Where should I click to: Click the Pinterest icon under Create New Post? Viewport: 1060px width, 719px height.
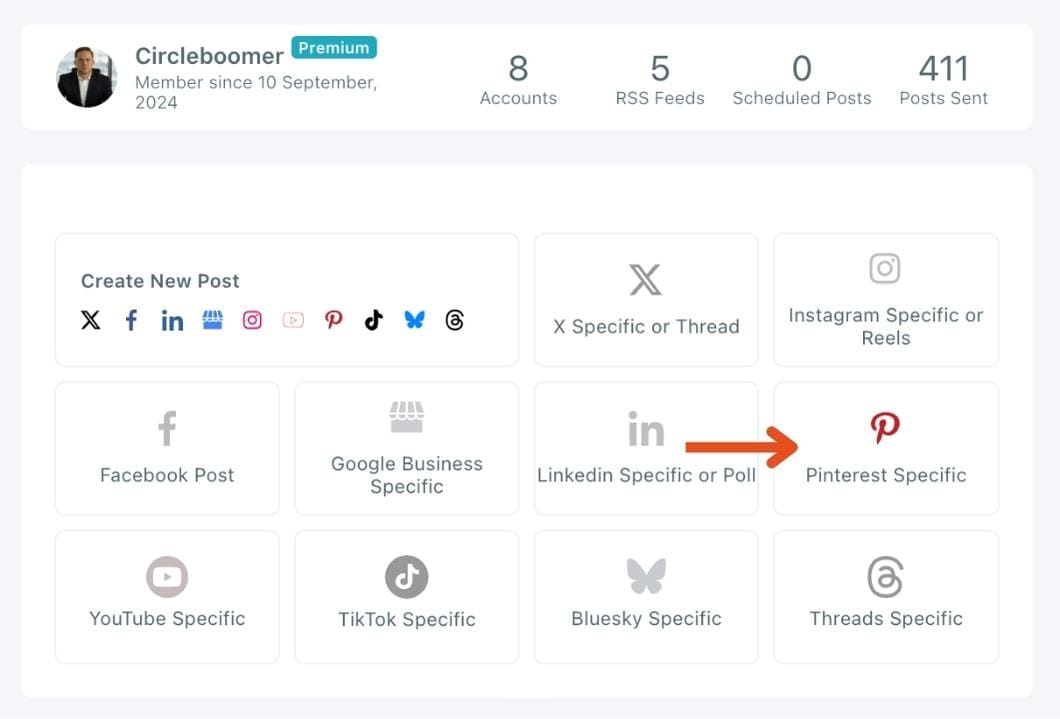pyautogui.click(x=333, y=320)
